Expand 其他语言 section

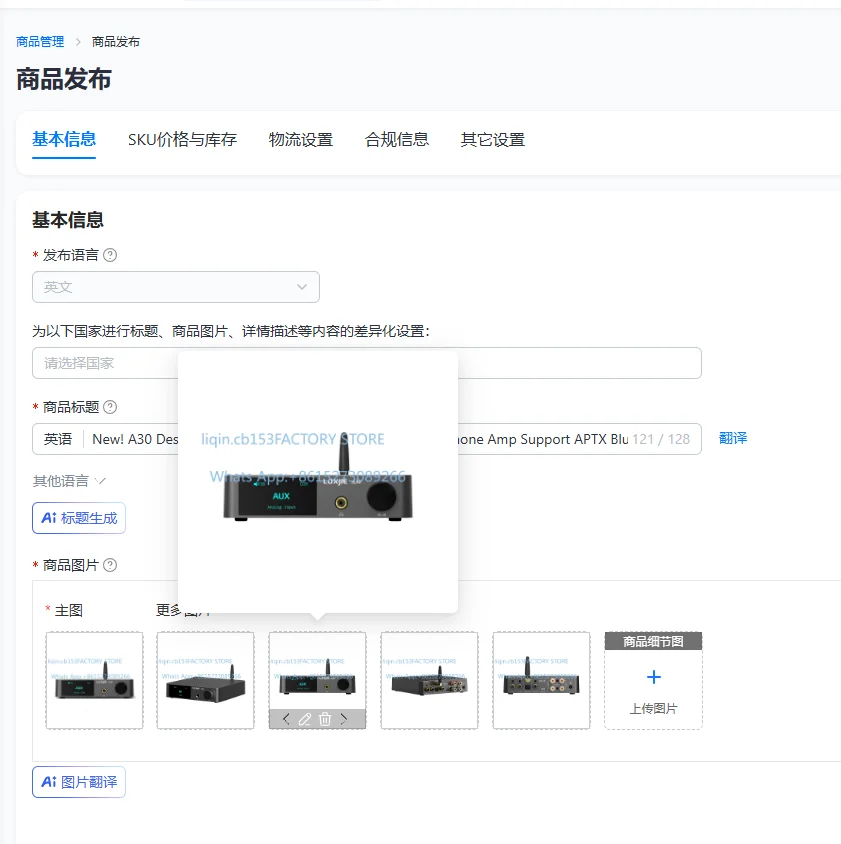[69, 481]
